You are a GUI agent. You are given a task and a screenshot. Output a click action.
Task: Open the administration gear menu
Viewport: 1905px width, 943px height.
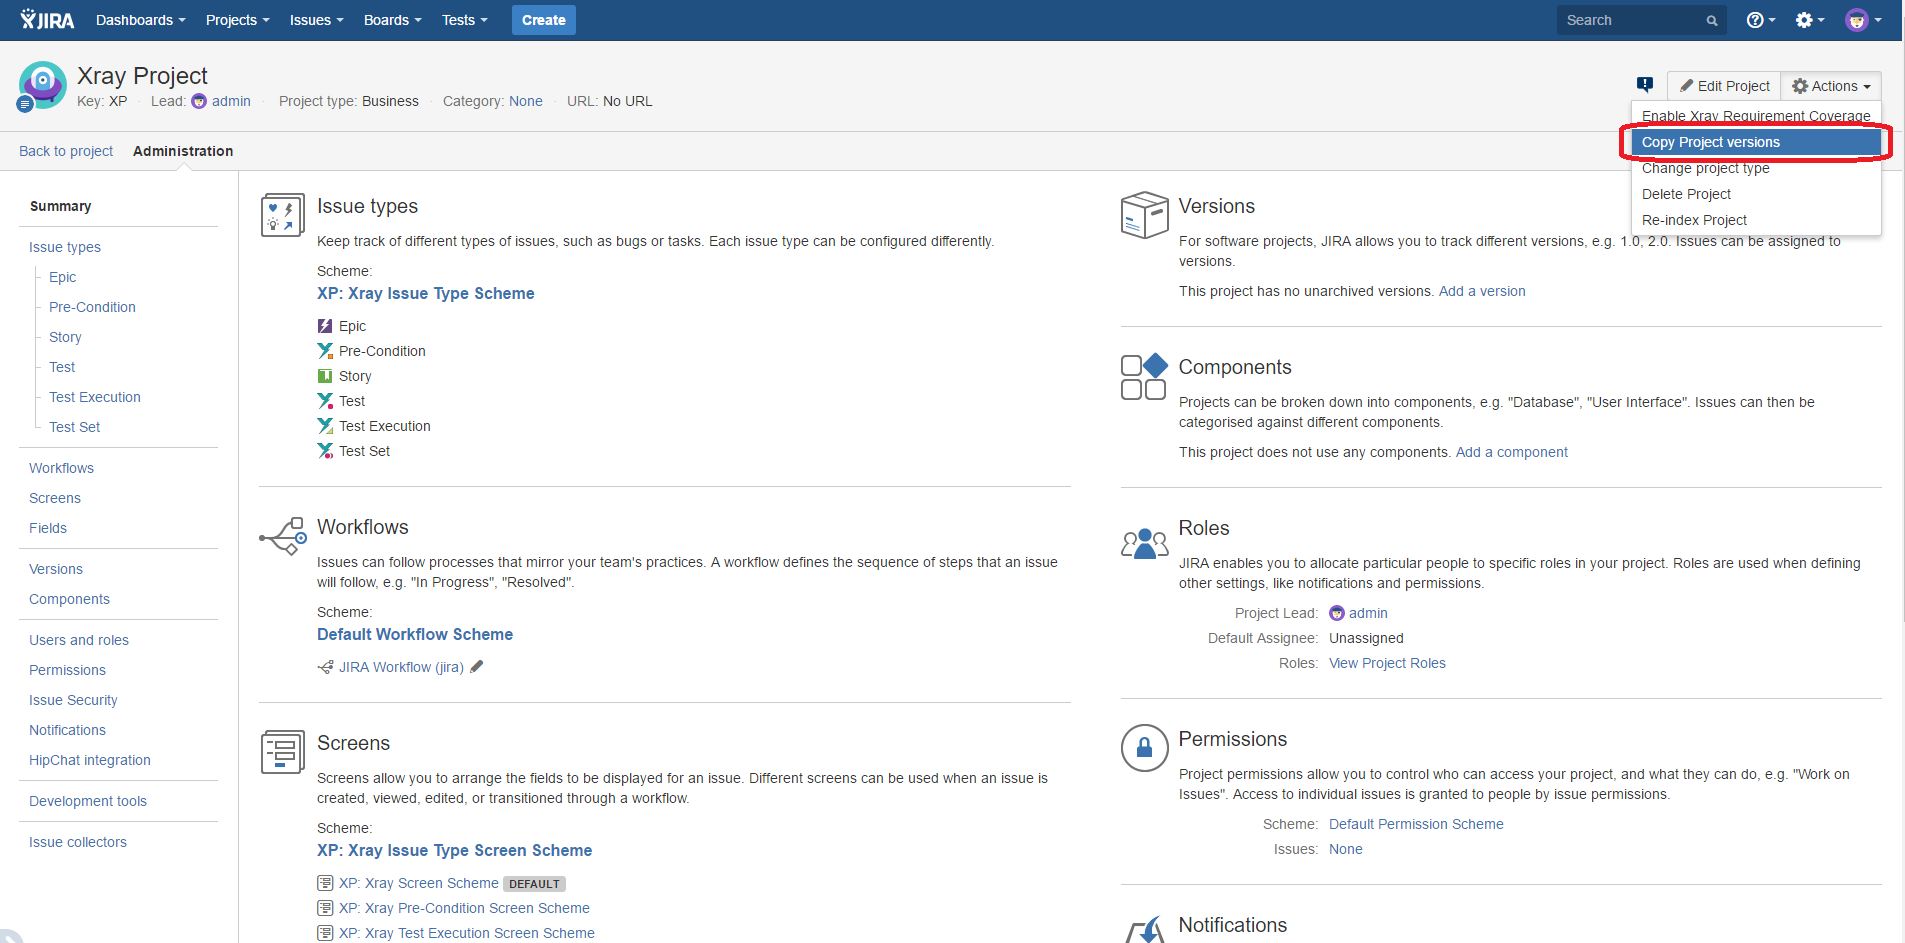(1810, 20)
